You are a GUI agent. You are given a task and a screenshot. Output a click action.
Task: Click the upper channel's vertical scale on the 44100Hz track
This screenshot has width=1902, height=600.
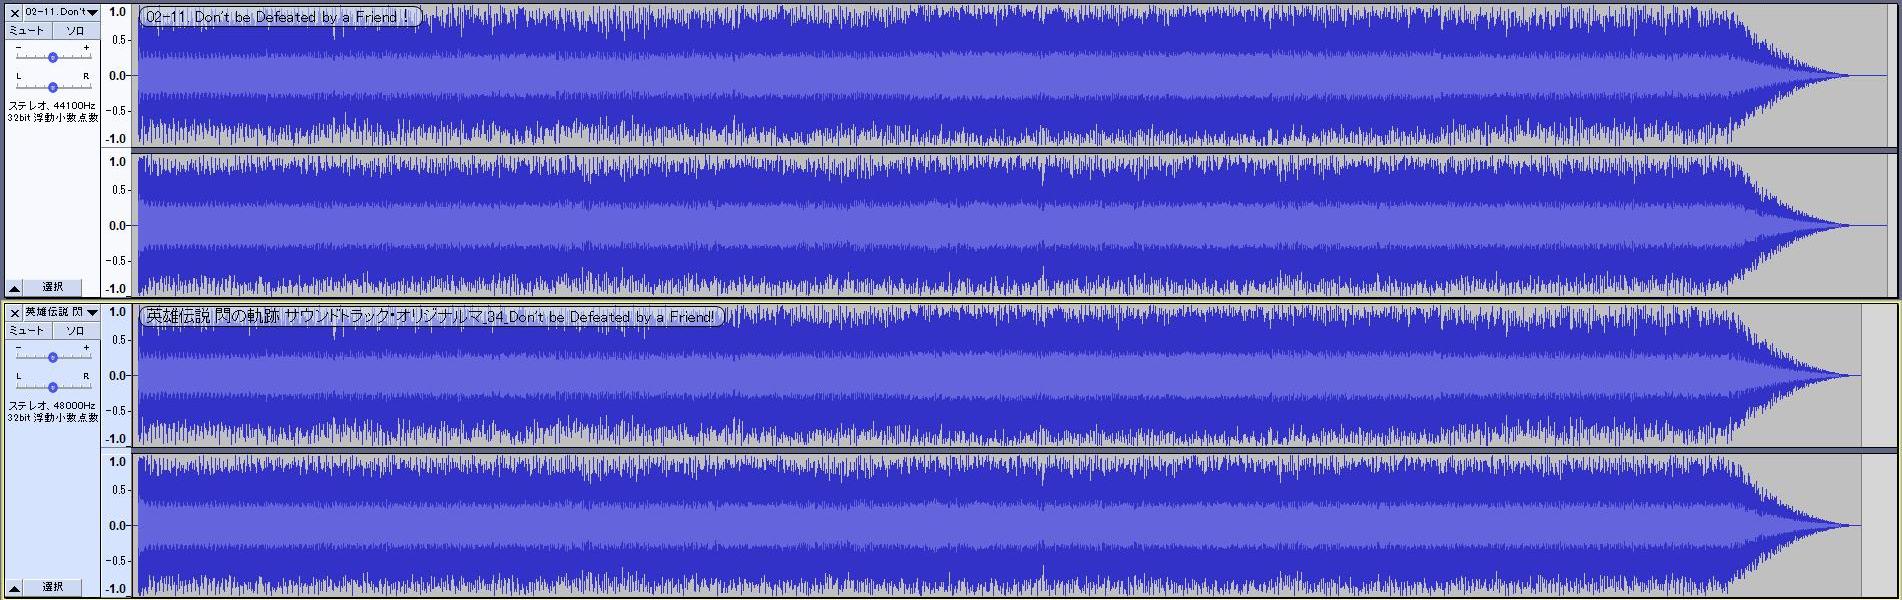[x=117, y=76]
